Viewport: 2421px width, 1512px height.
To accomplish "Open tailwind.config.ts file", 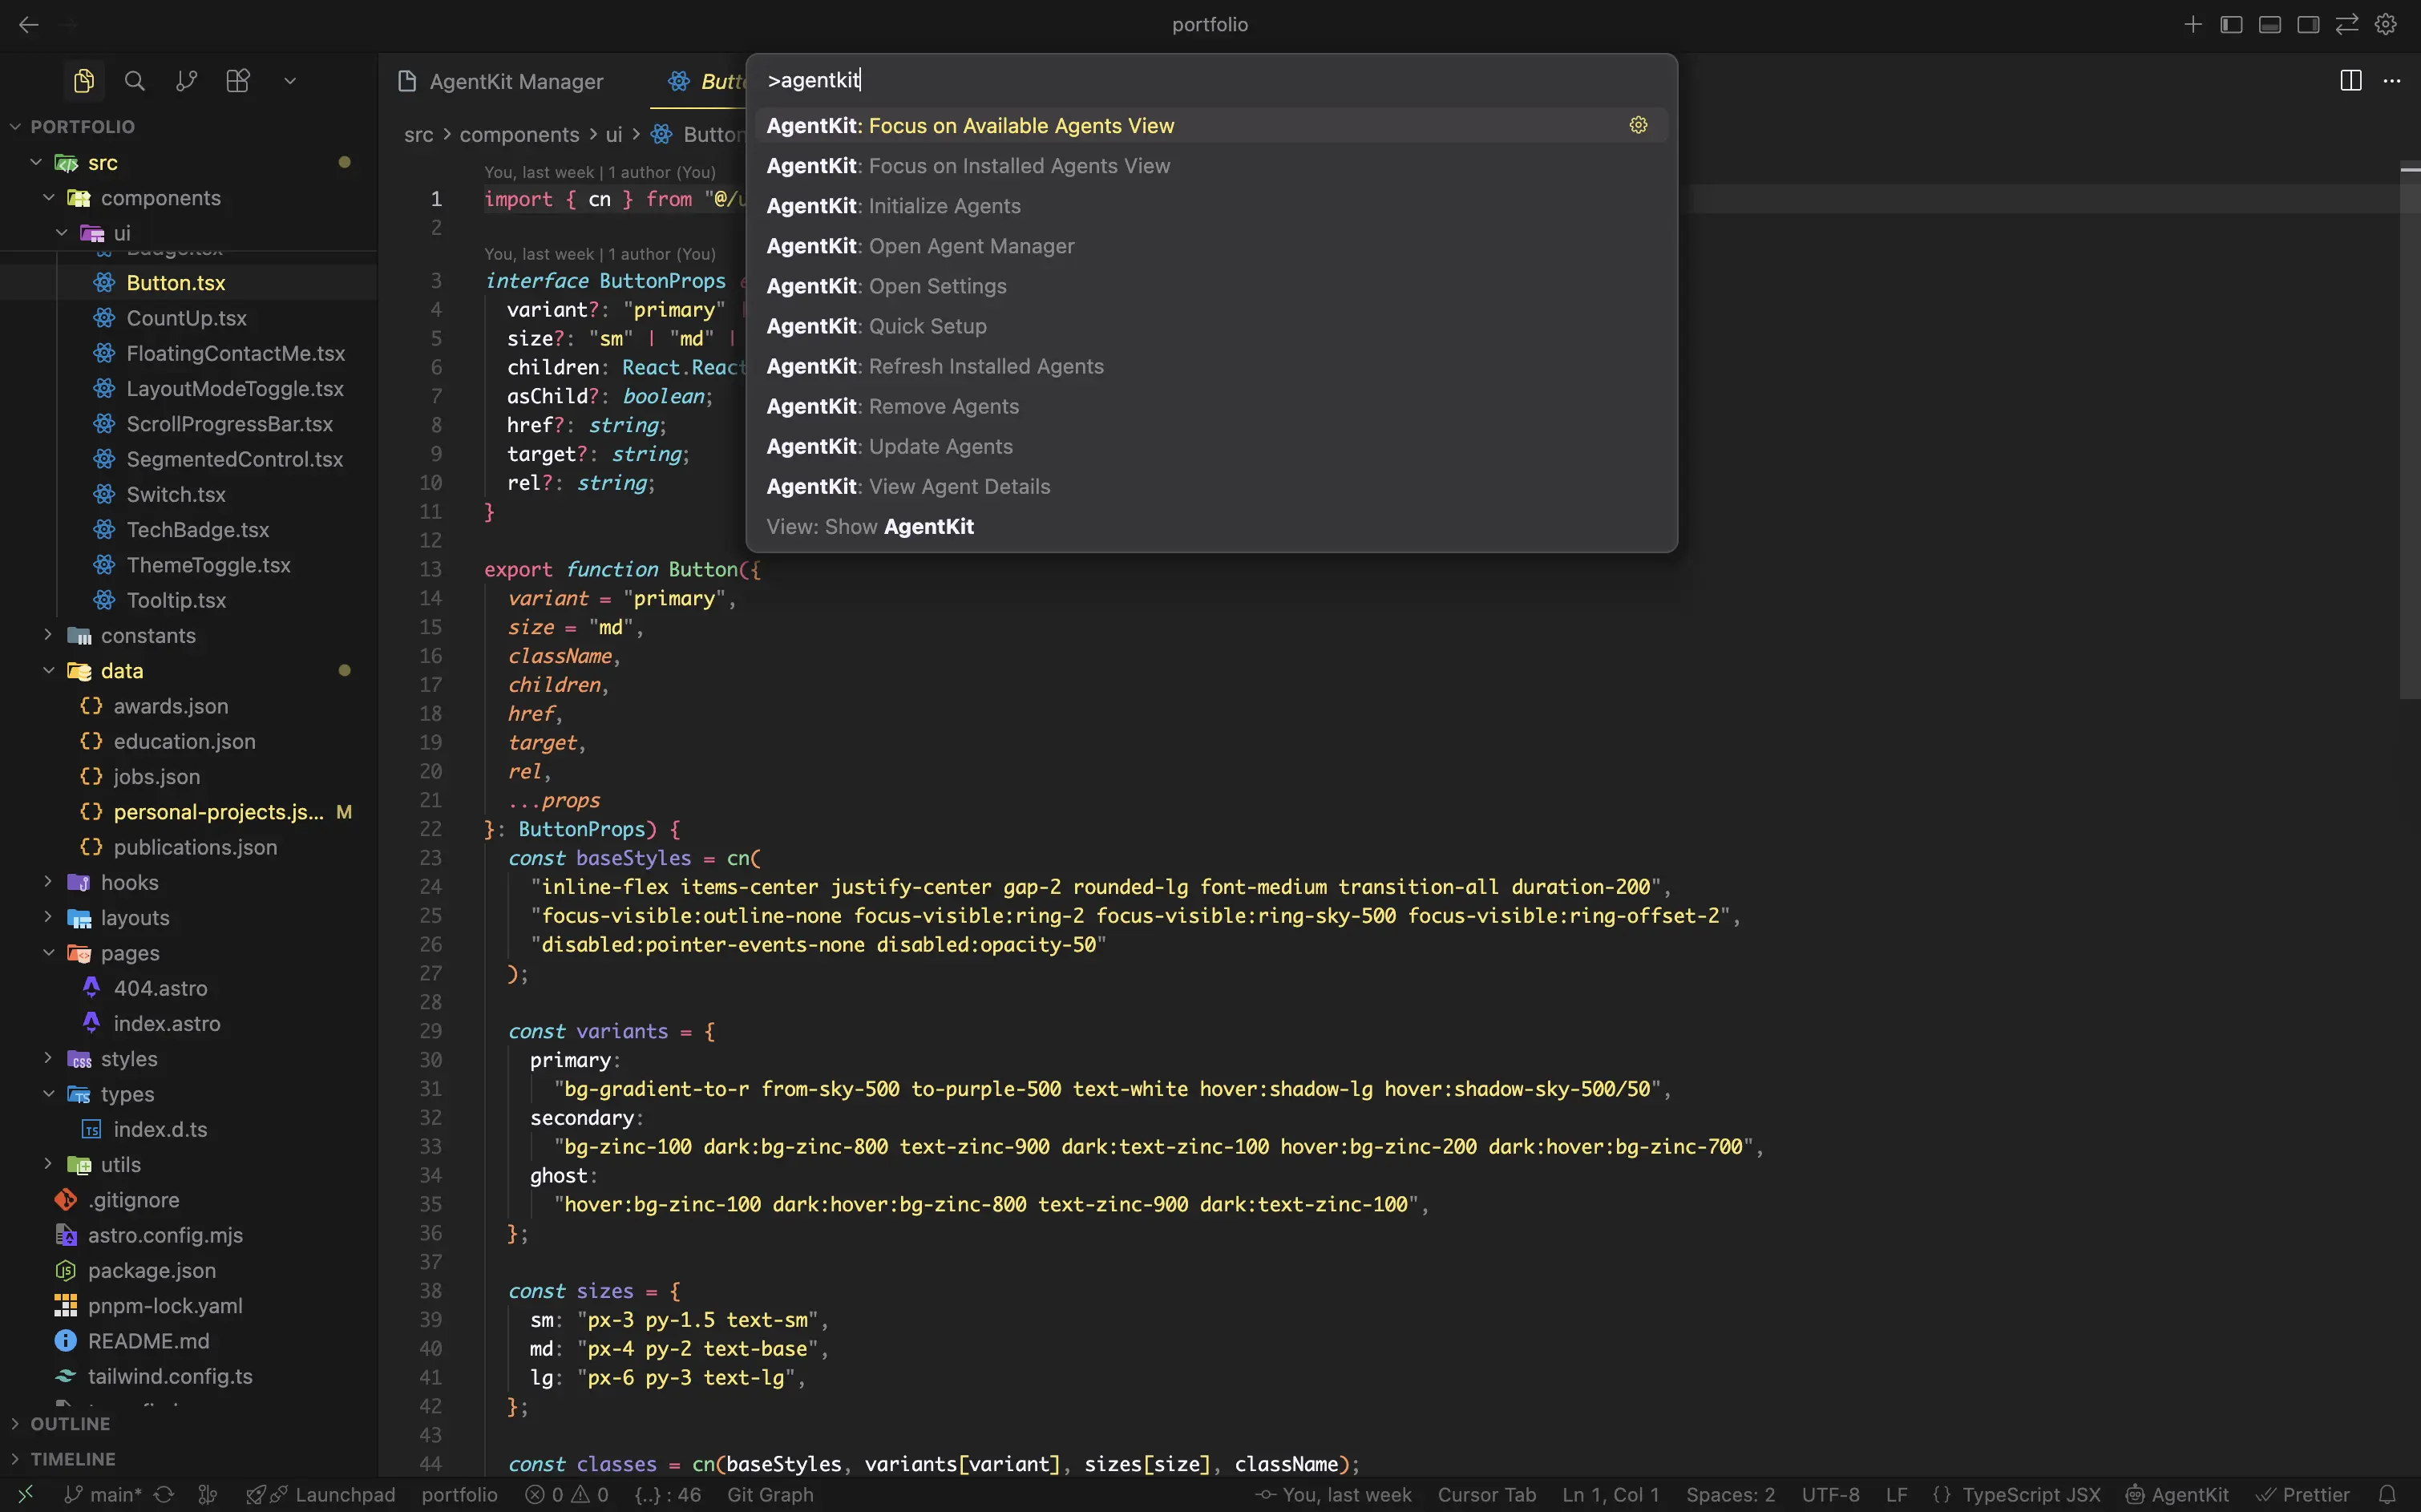I will [x=189, y=1377].
